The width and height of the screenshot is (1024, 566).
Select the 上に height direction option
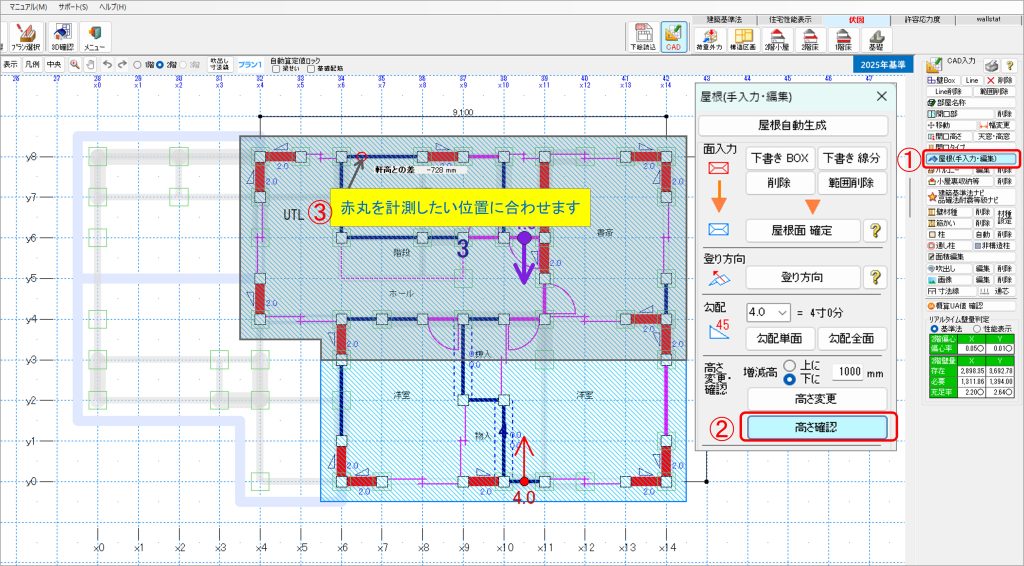click(x=789, y=364)
